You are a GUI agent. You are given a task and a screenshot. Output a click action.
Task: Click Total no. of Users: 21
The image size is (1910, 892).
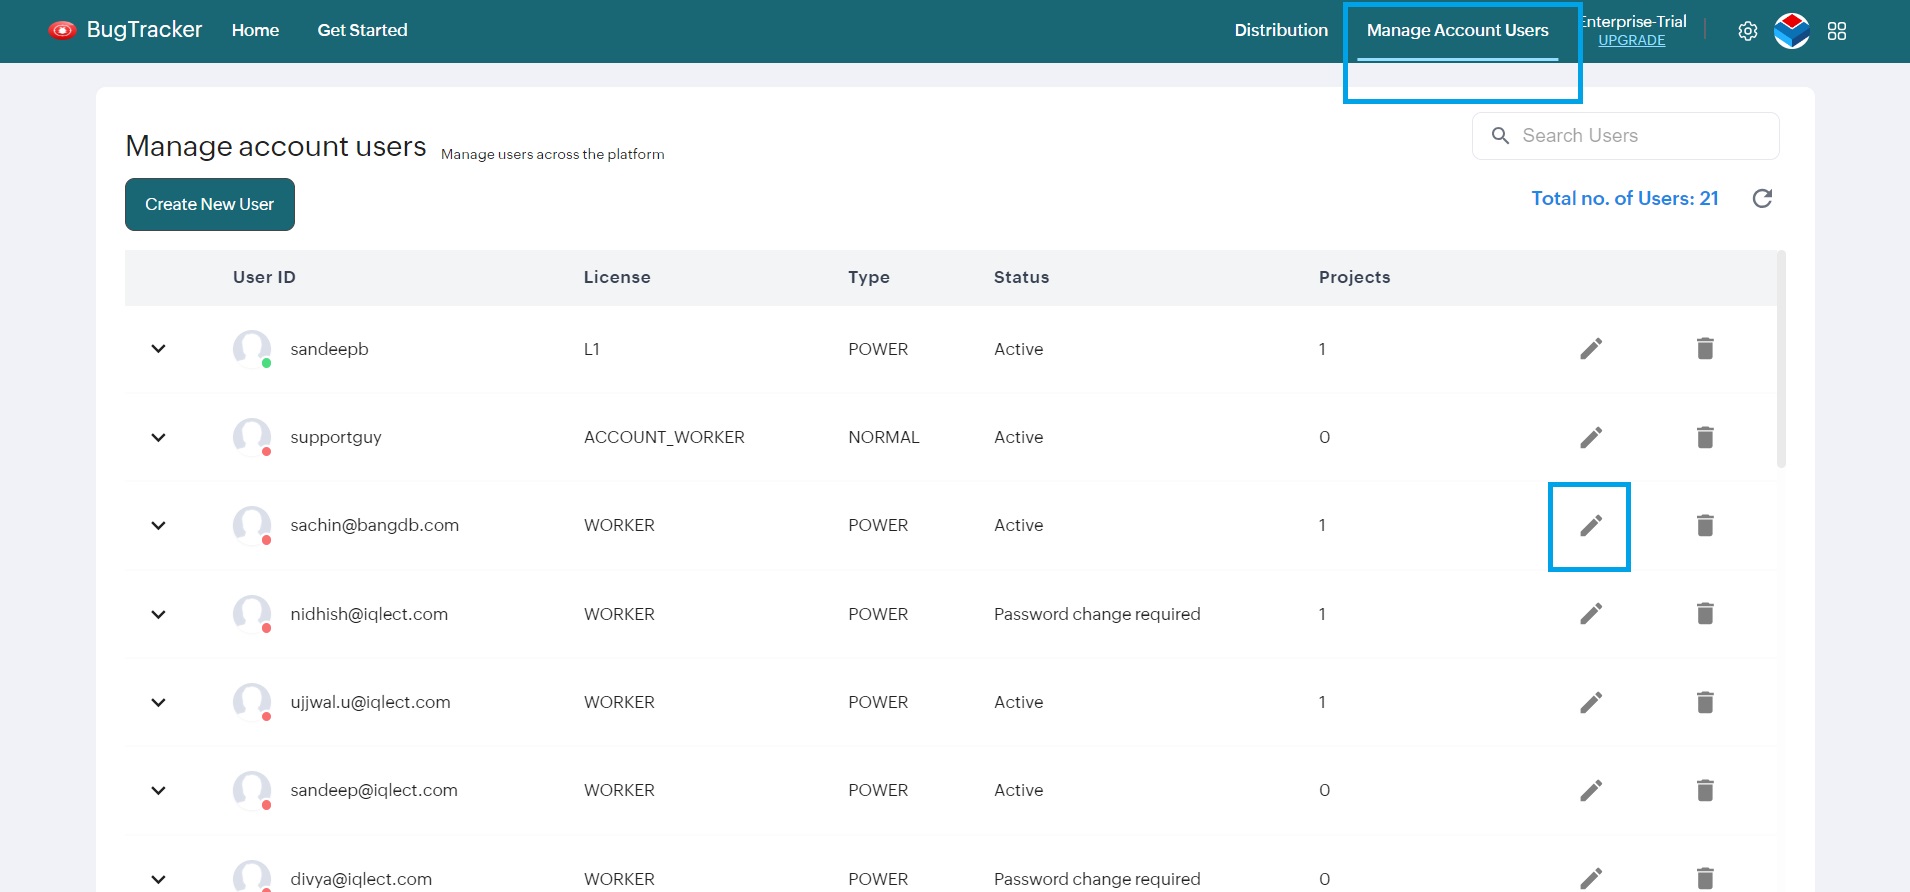1625,198
